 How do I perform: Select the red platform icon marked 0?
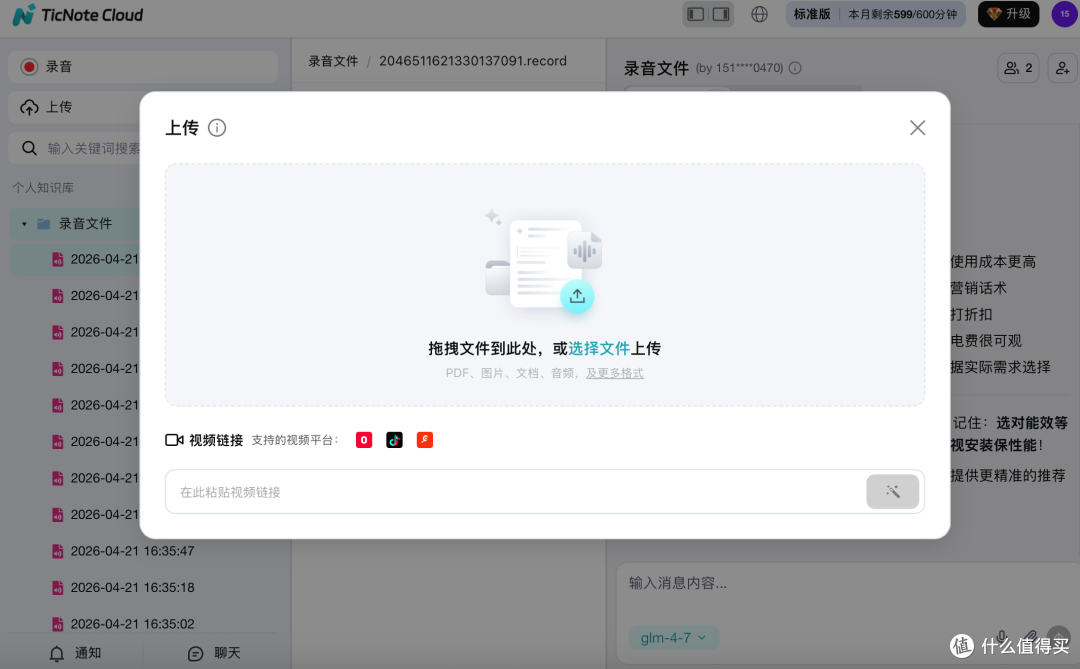[x=364, y=440]
